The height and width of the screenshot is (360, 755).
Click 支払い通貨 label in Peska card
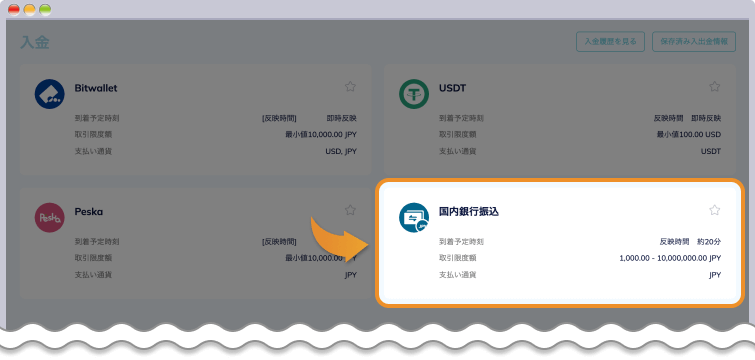point(93,275)
